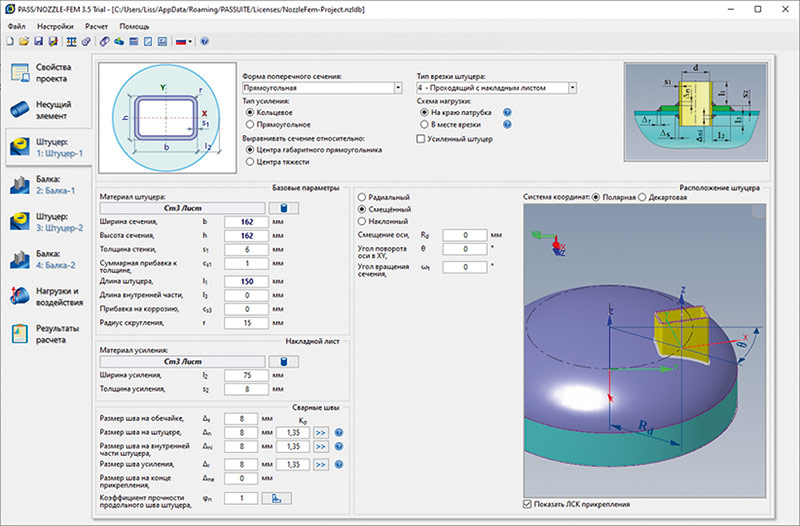Select Штуцер-1 in the sidebar
Image resolution: width=800 pixels, height=526 pixels.
pos(47,147)
